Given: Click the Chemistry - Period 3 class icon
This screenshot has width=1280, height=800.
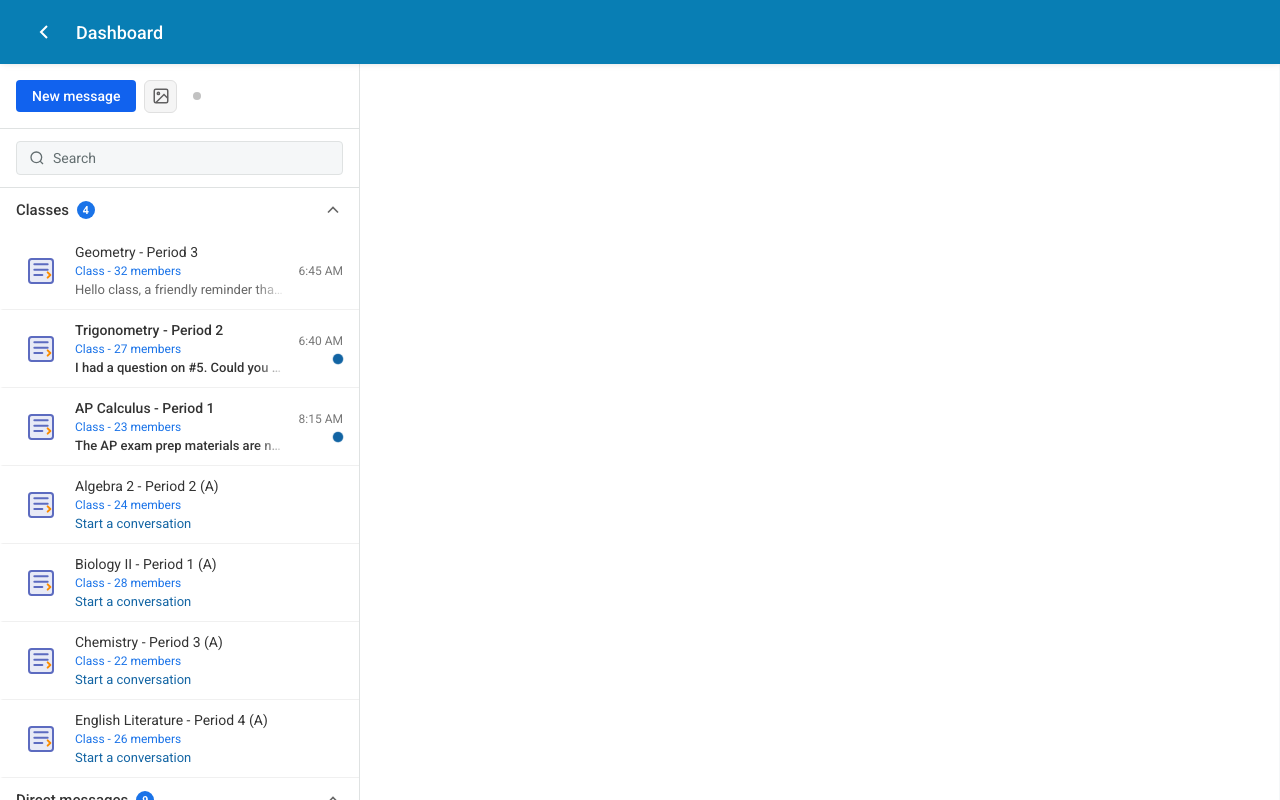Looking at the screenshot, I should tap(41, 660).
